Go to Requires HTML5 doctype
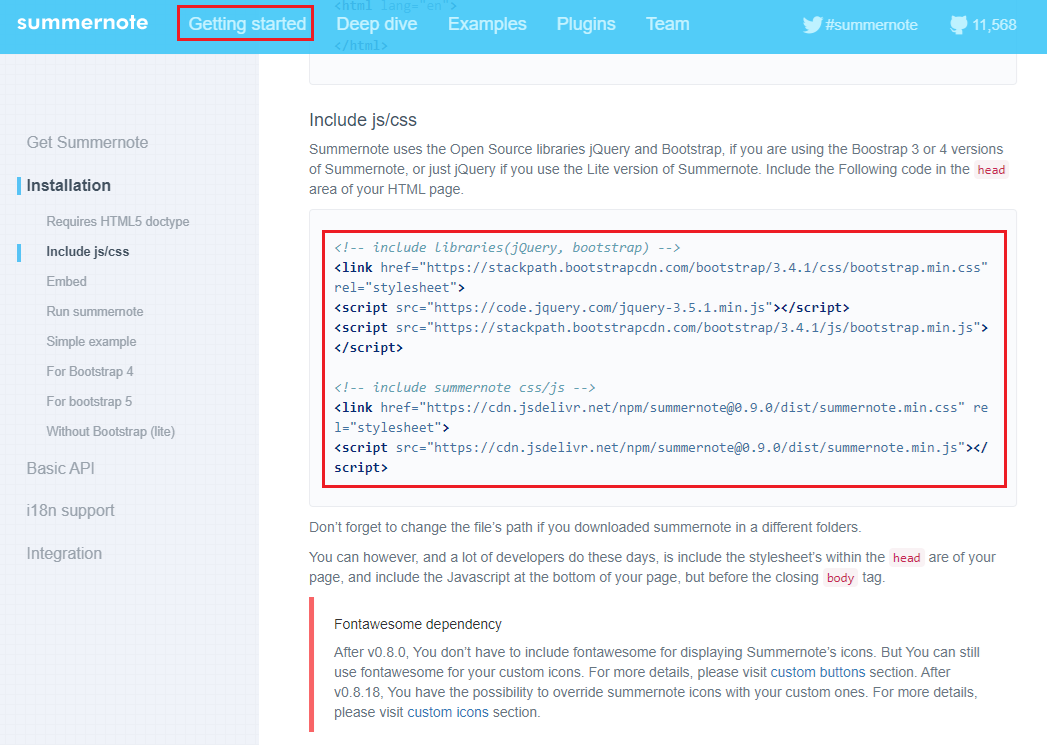 tap(118, 222)
